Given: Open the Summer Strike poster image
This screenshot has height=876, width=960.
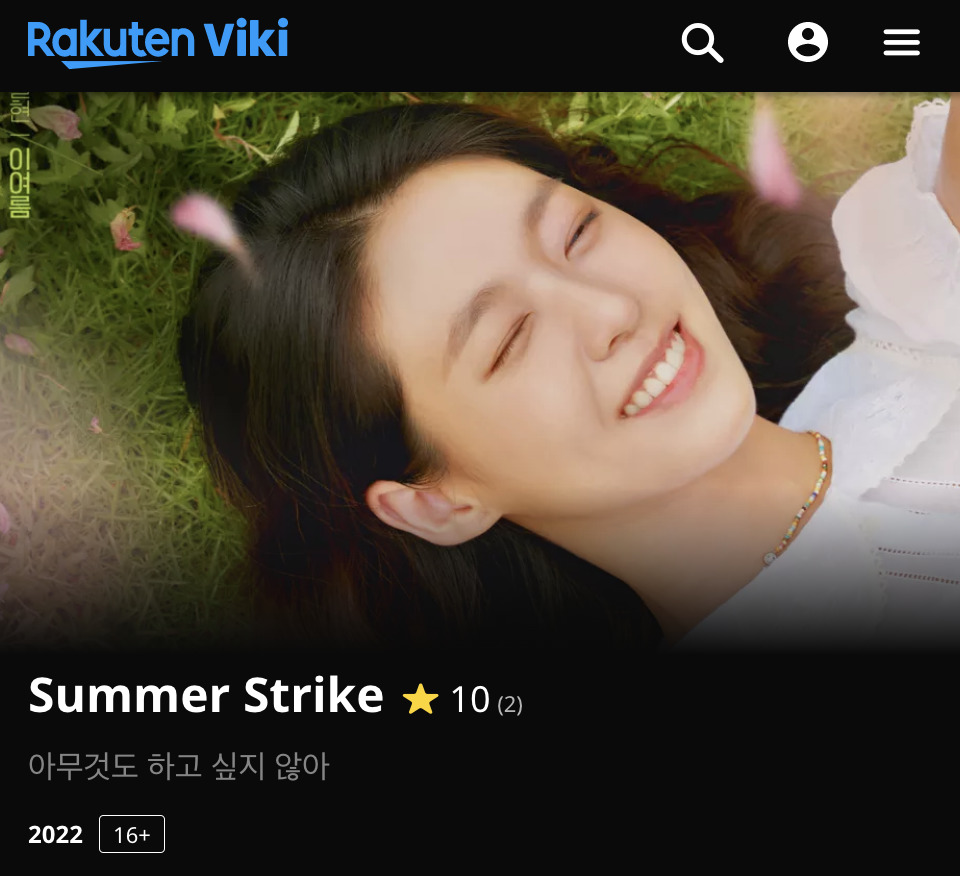Looking at the screenshot, I should 480,370.
